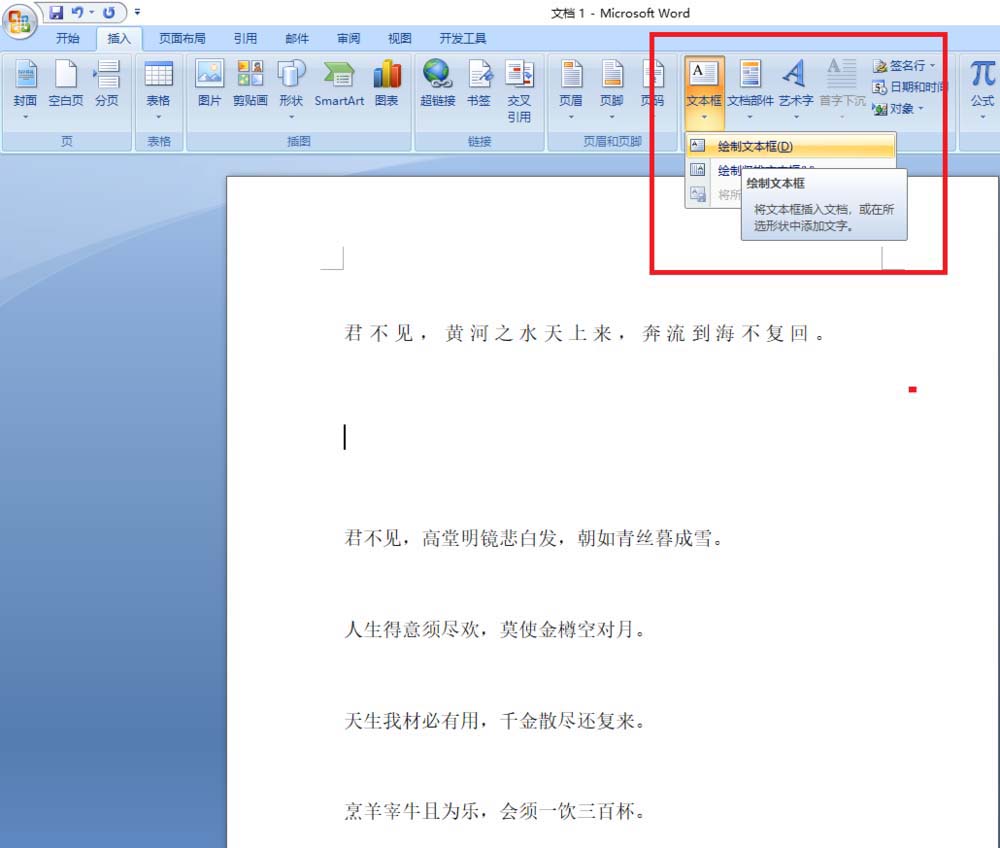Expand the shapes dropdown arrow
1000x848 pixels.
click(291, 117)
